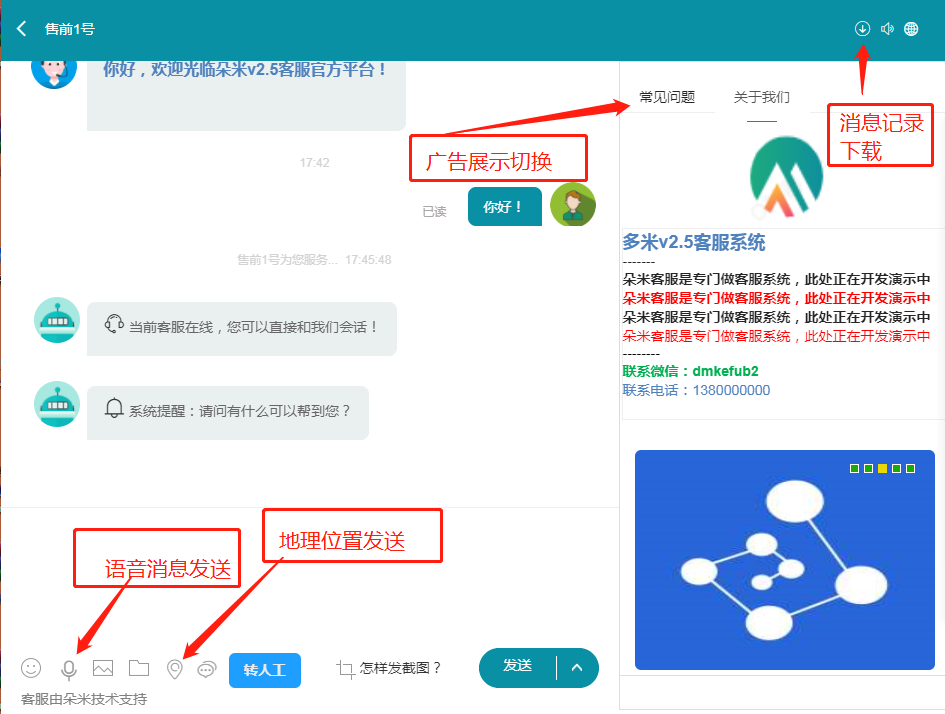Open the emoji picker

pyautogui.click(x=31, y=668)
